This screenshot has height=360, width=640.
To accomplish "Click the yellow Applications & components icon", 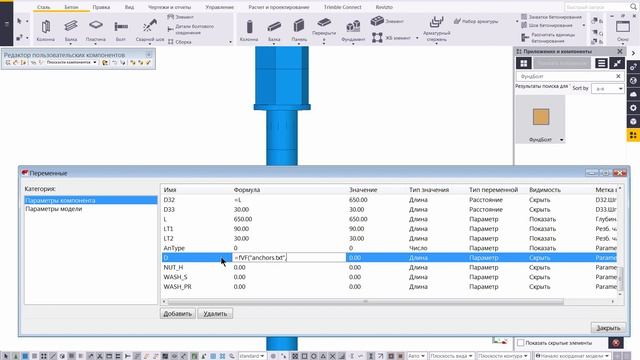I will [633, 135].
